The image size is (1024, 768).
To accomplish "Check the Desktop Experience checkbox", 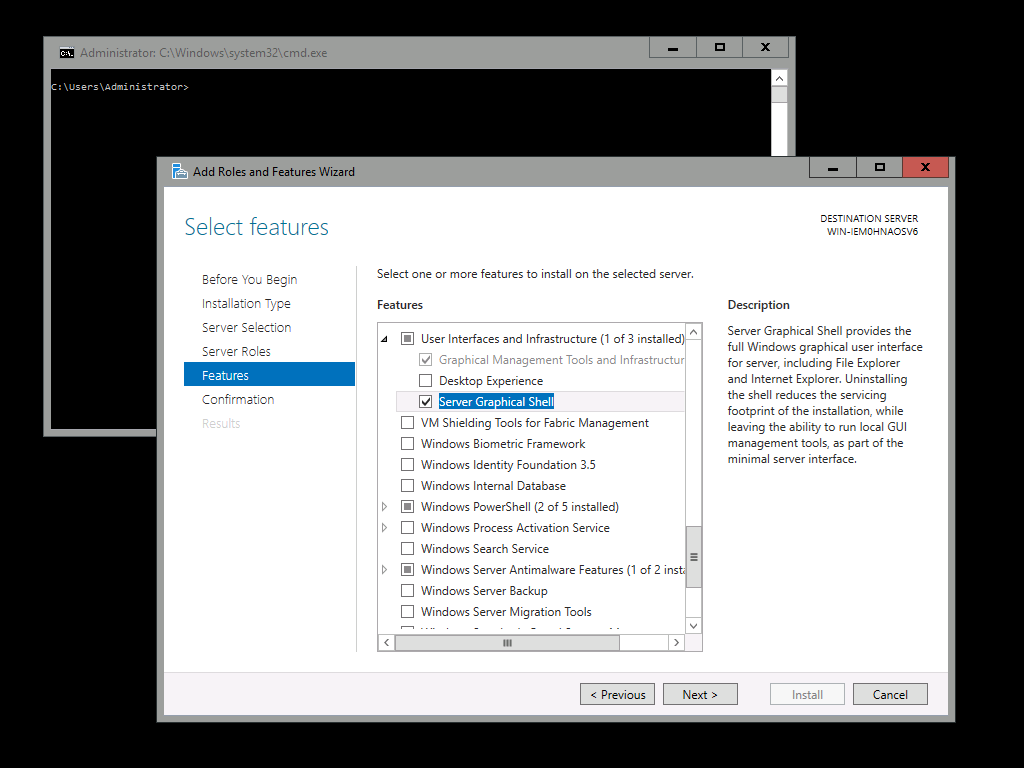I will click(425, 381).
